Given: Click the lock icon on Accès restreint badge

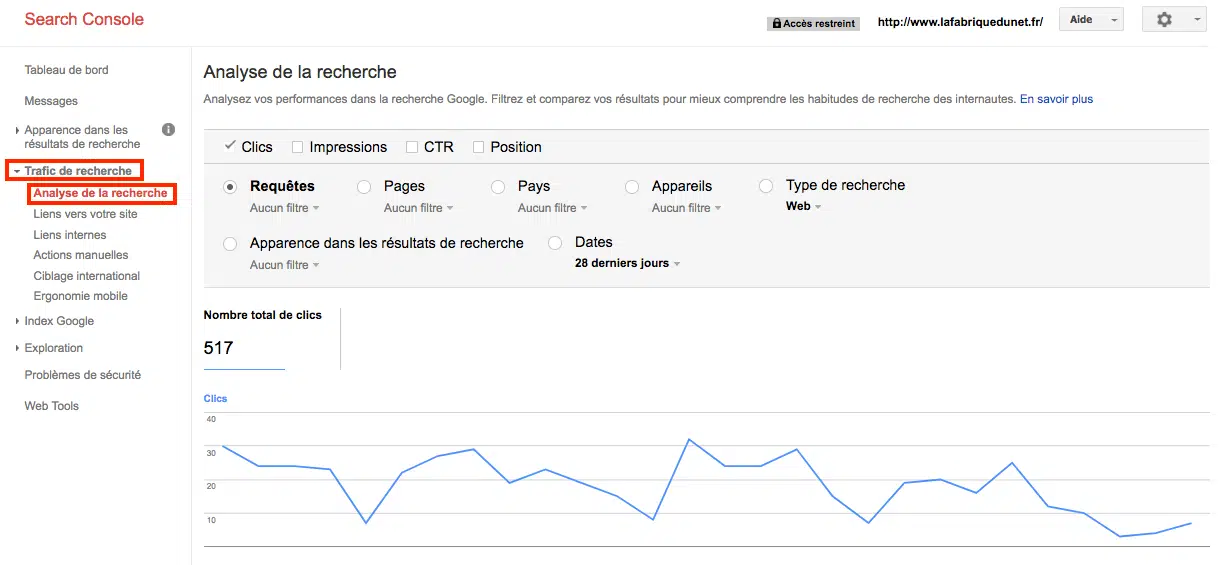Looking at the screenshot, I should coord(777,23).
